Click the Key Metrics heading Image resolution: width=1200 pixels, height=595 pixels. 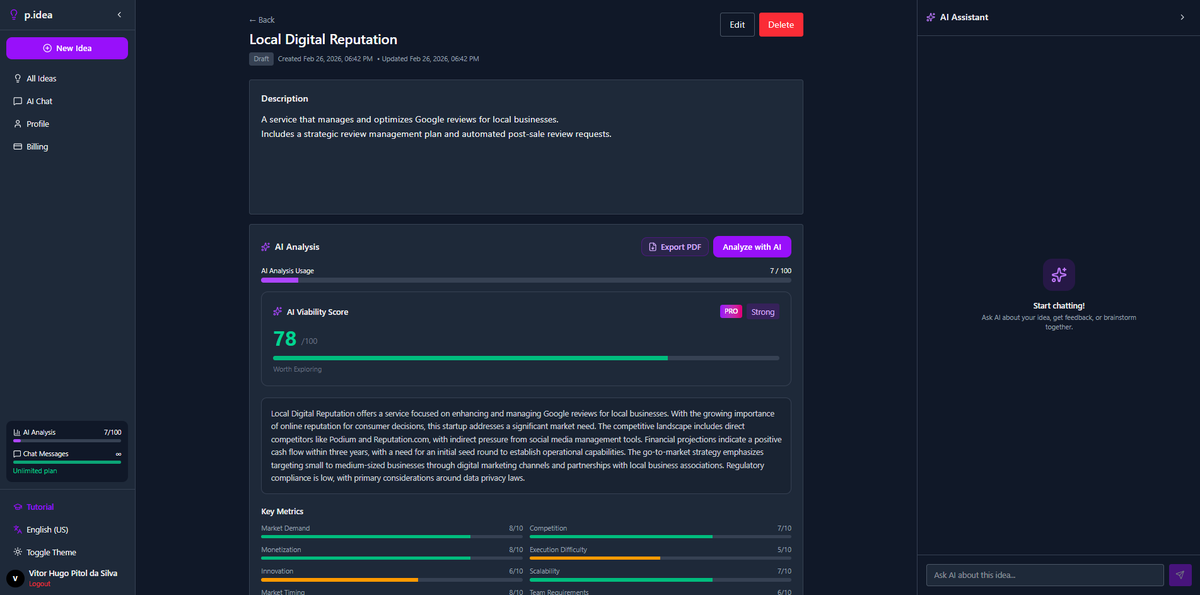tap(284, 511)
